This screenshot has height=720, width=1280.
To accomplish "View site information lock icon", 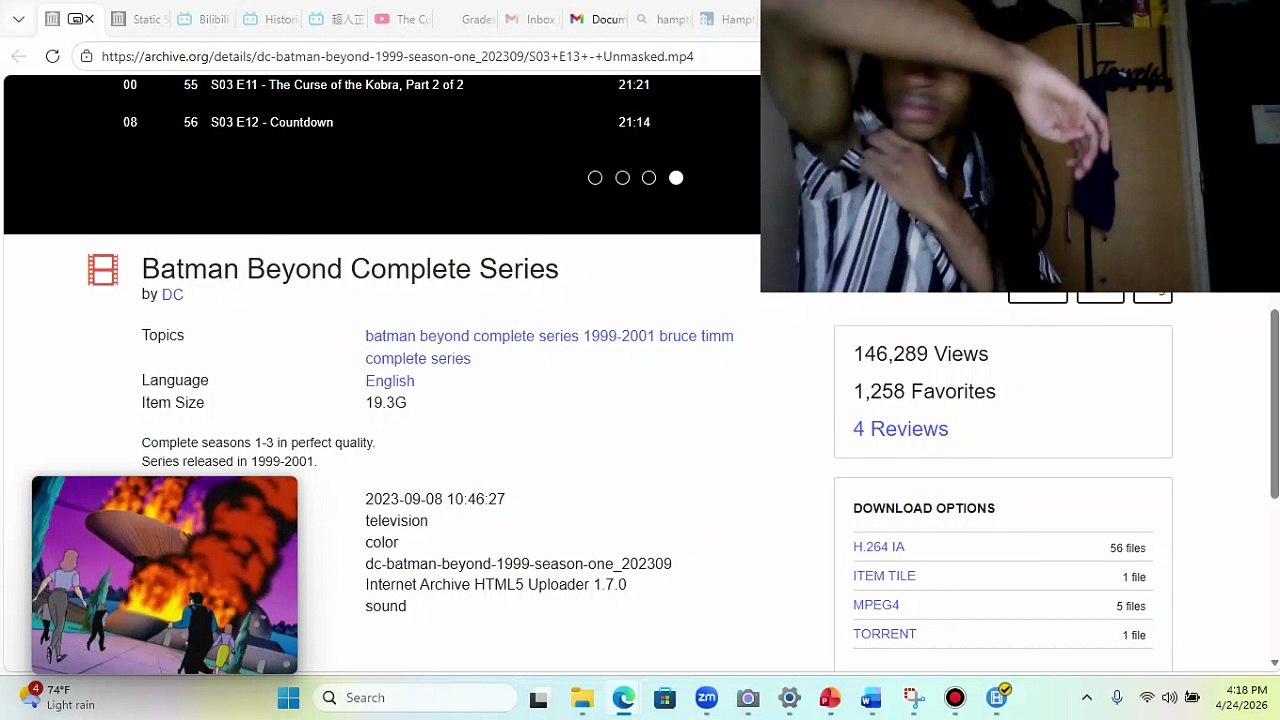I will click(x=87, y=56).
